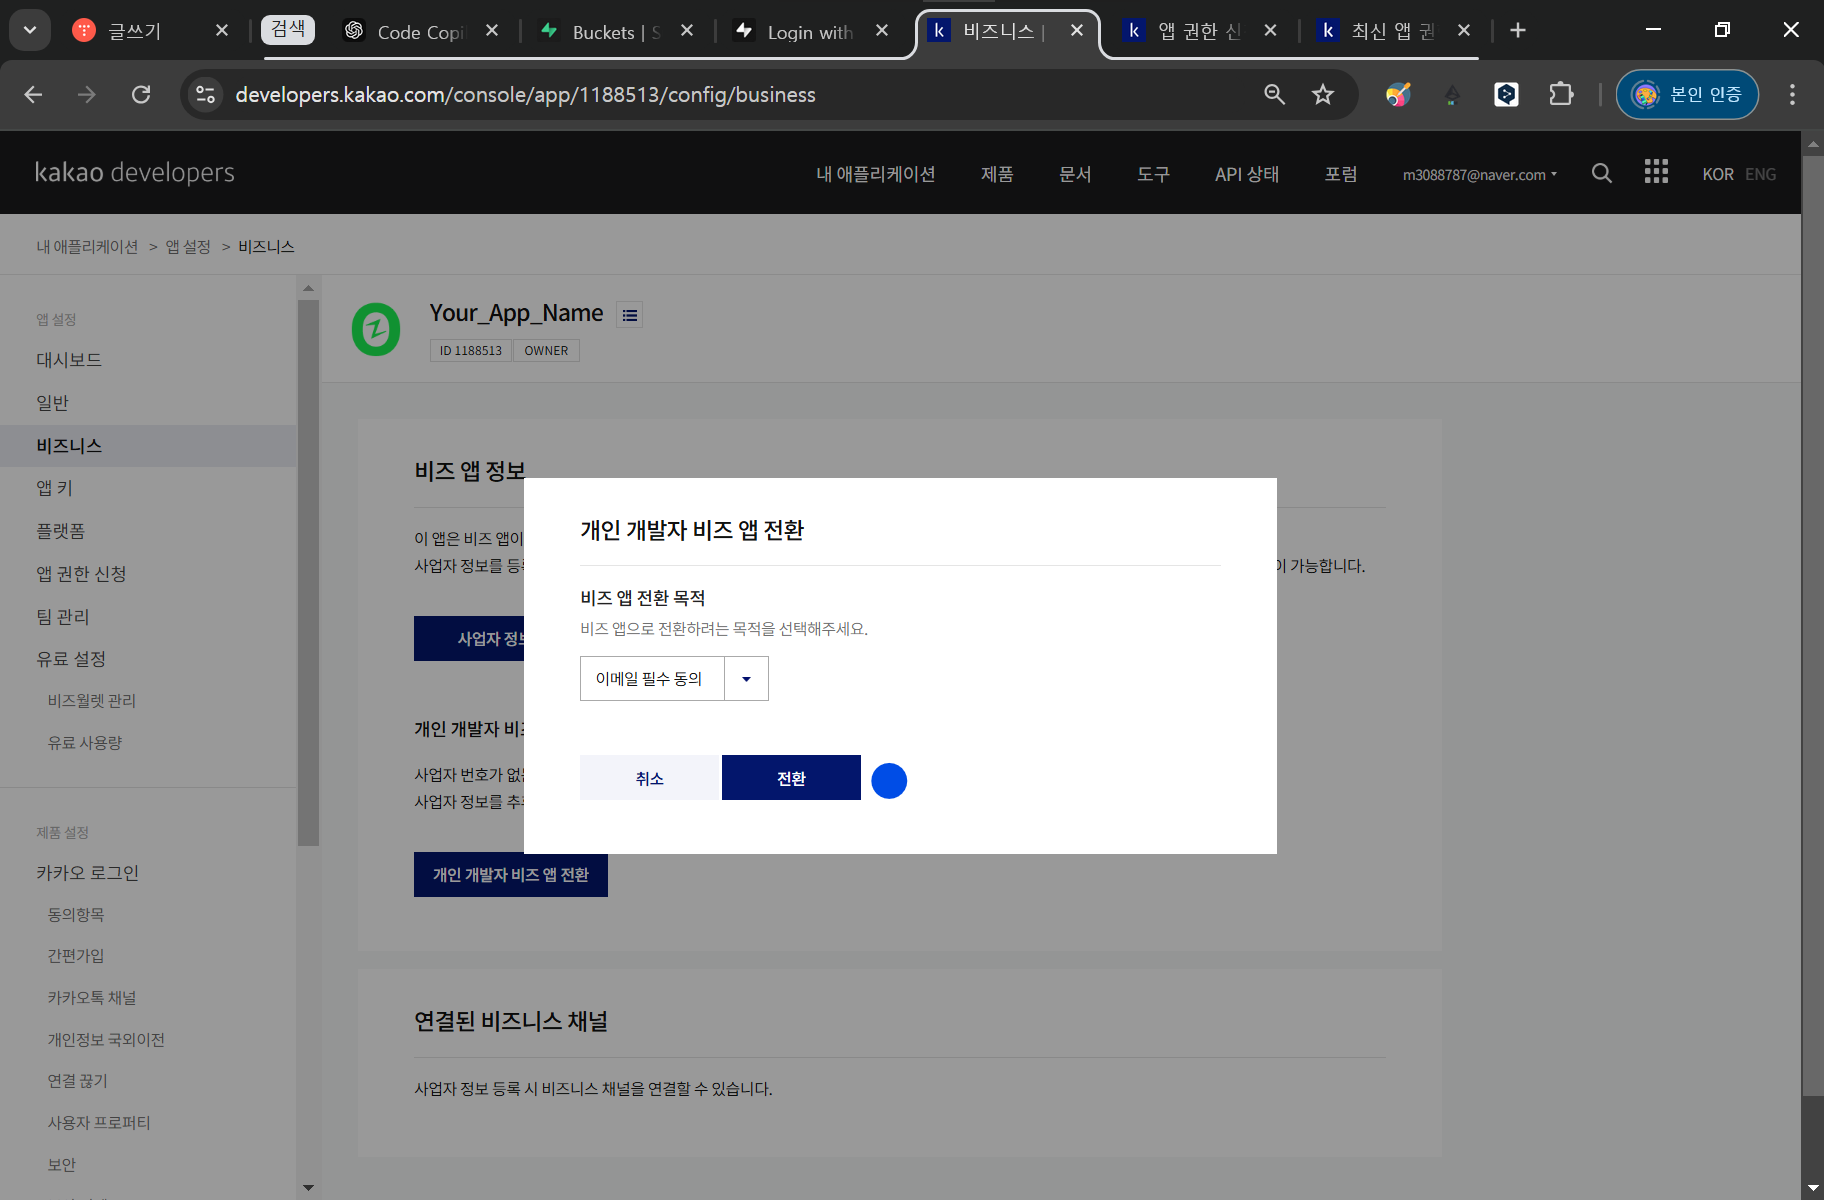Click the sidebar scrollbar down arrow
The height and width of the screenshot is (1200, 1824).
(308, 1187)
